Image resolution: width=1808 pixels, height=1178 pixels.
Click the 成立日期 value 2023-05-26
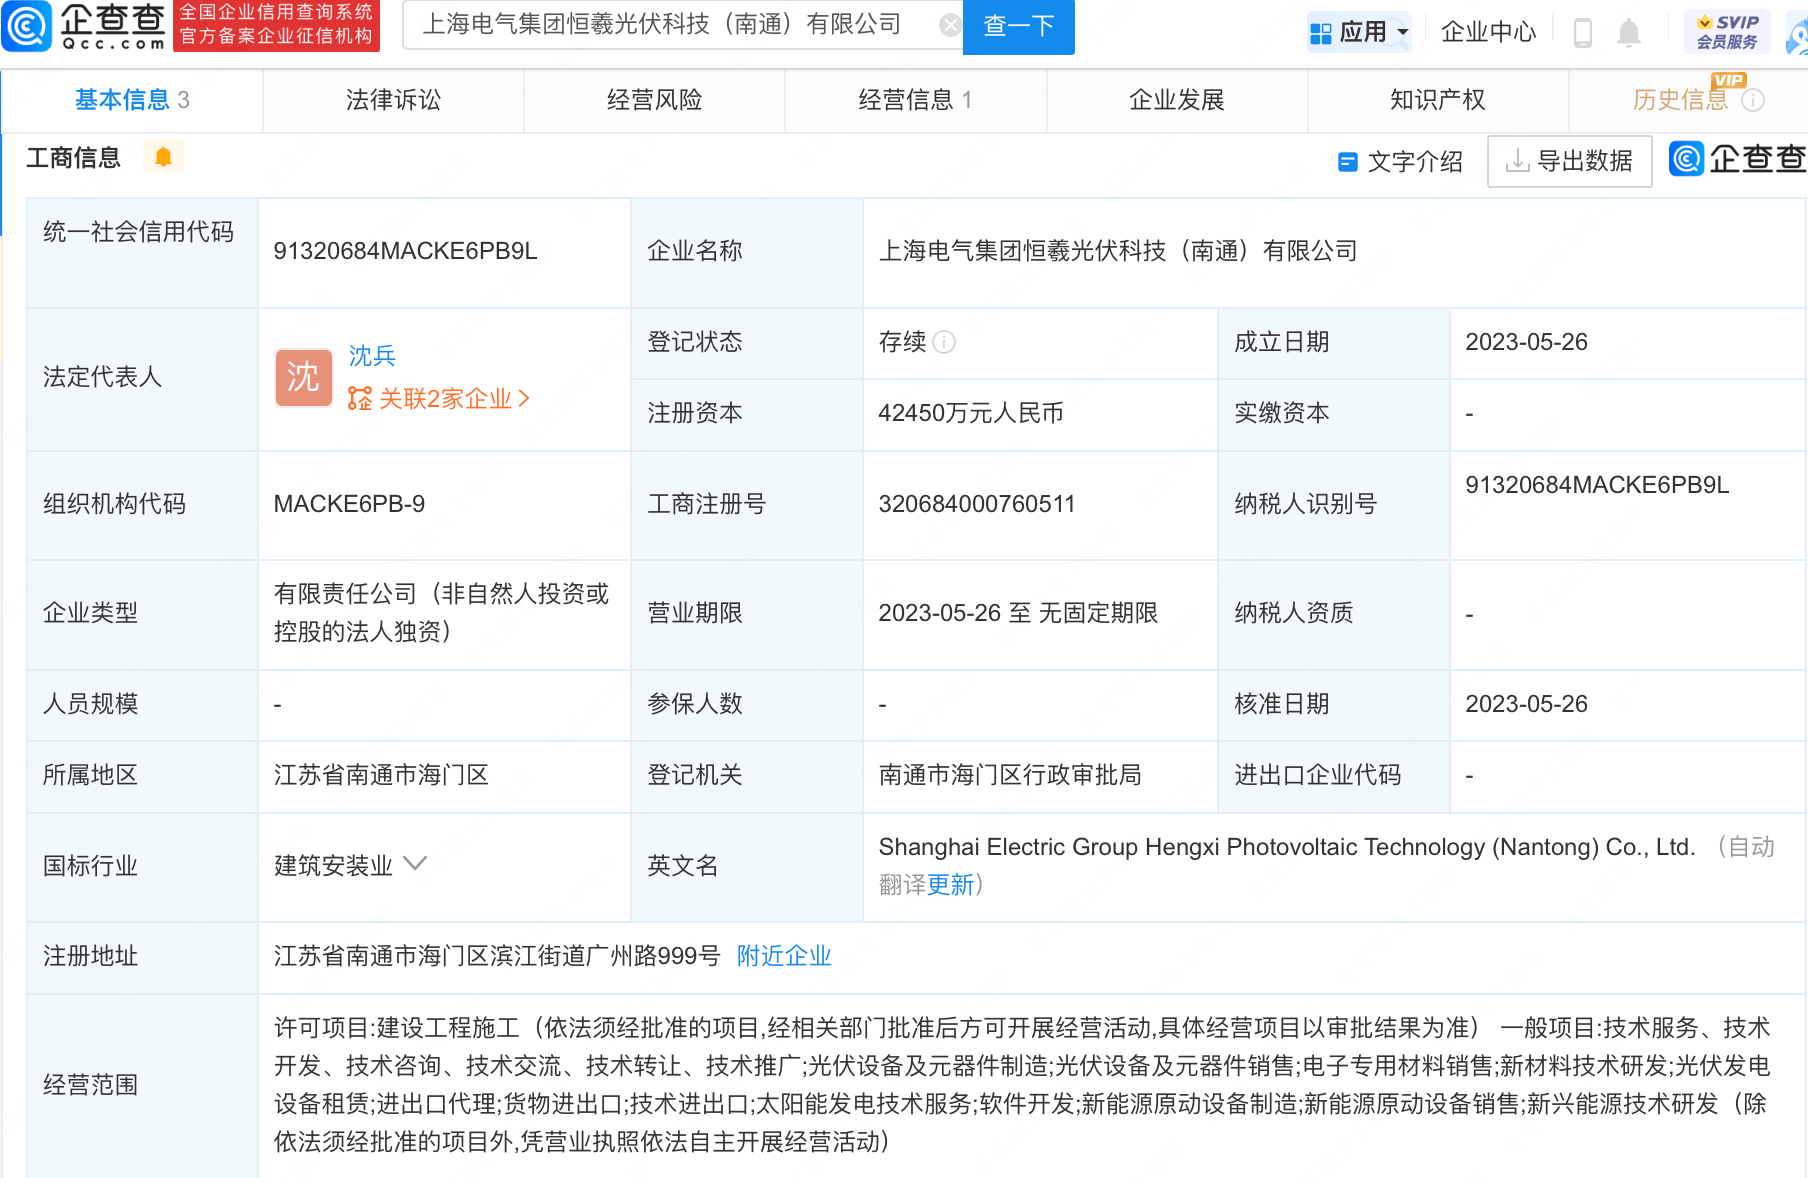(1526, 342)
